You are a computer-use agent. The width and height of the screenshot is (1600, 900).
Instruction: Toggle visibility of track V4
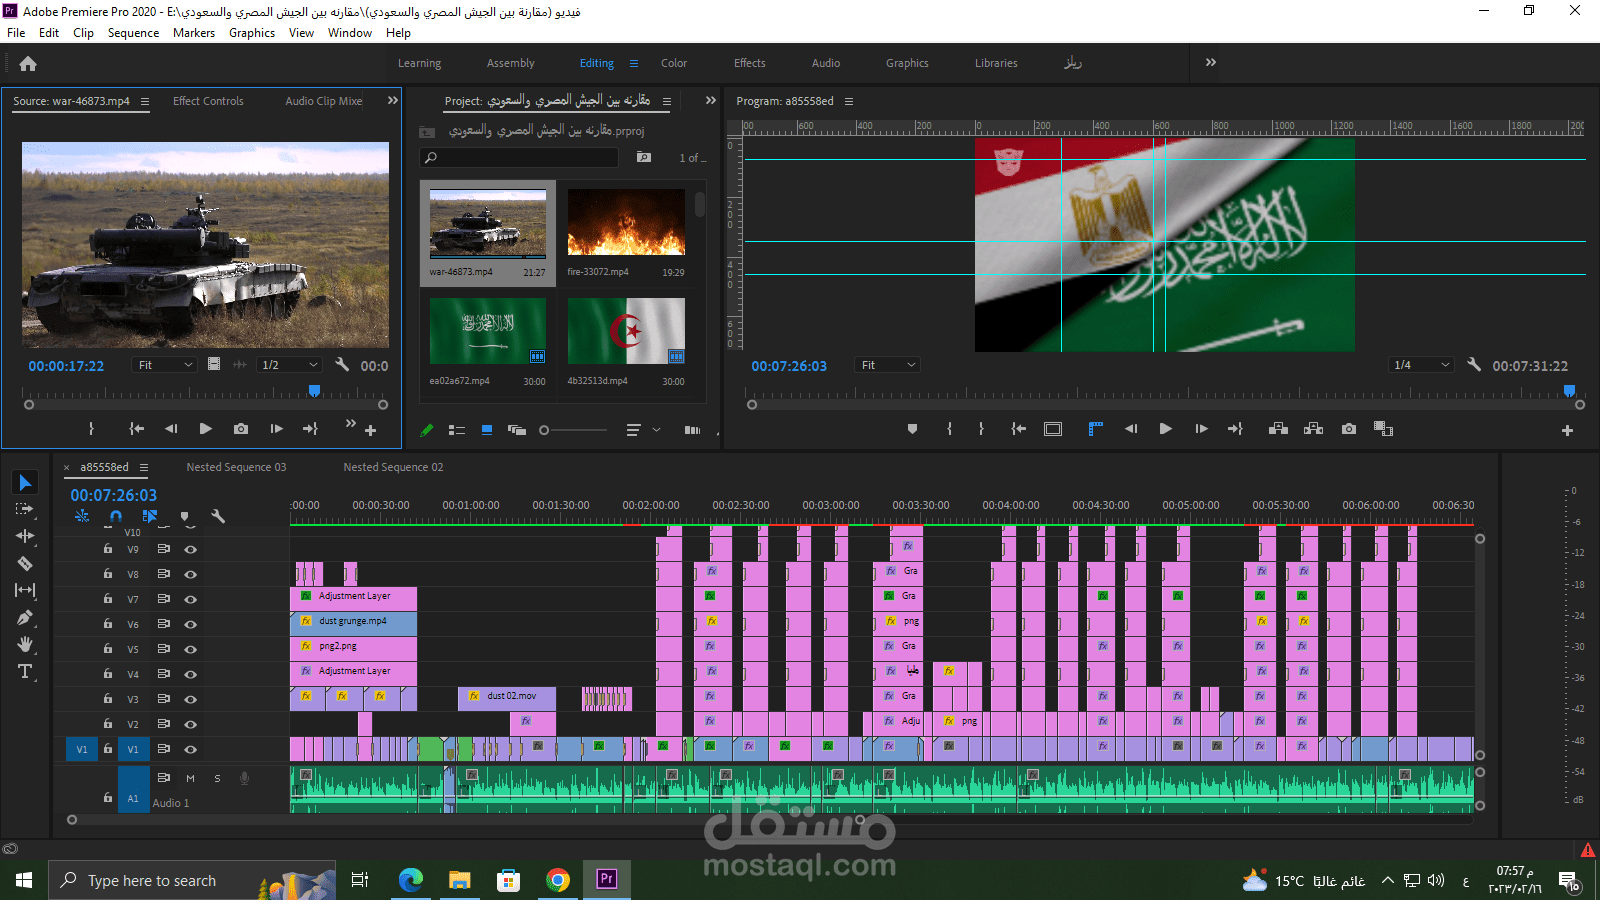tap(190, 674)
